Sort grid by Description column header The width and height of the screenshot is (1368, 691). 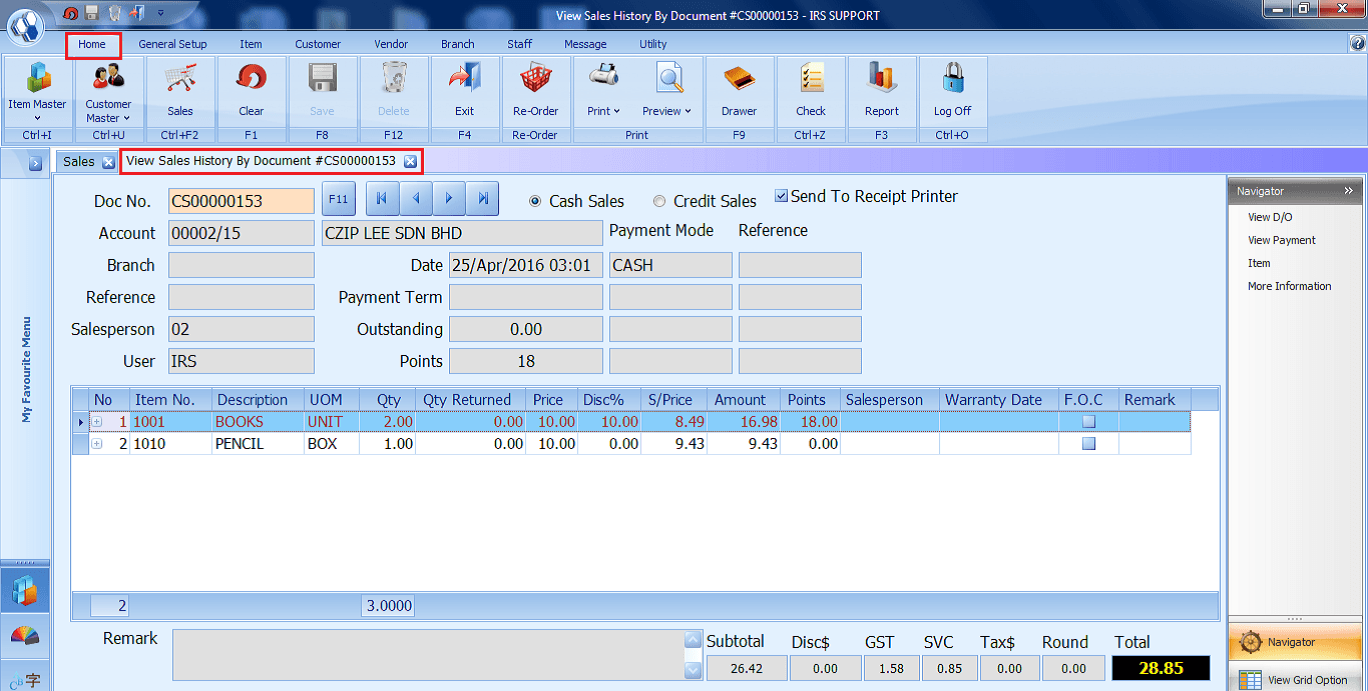pyautogui.click(x=258, y=400)
